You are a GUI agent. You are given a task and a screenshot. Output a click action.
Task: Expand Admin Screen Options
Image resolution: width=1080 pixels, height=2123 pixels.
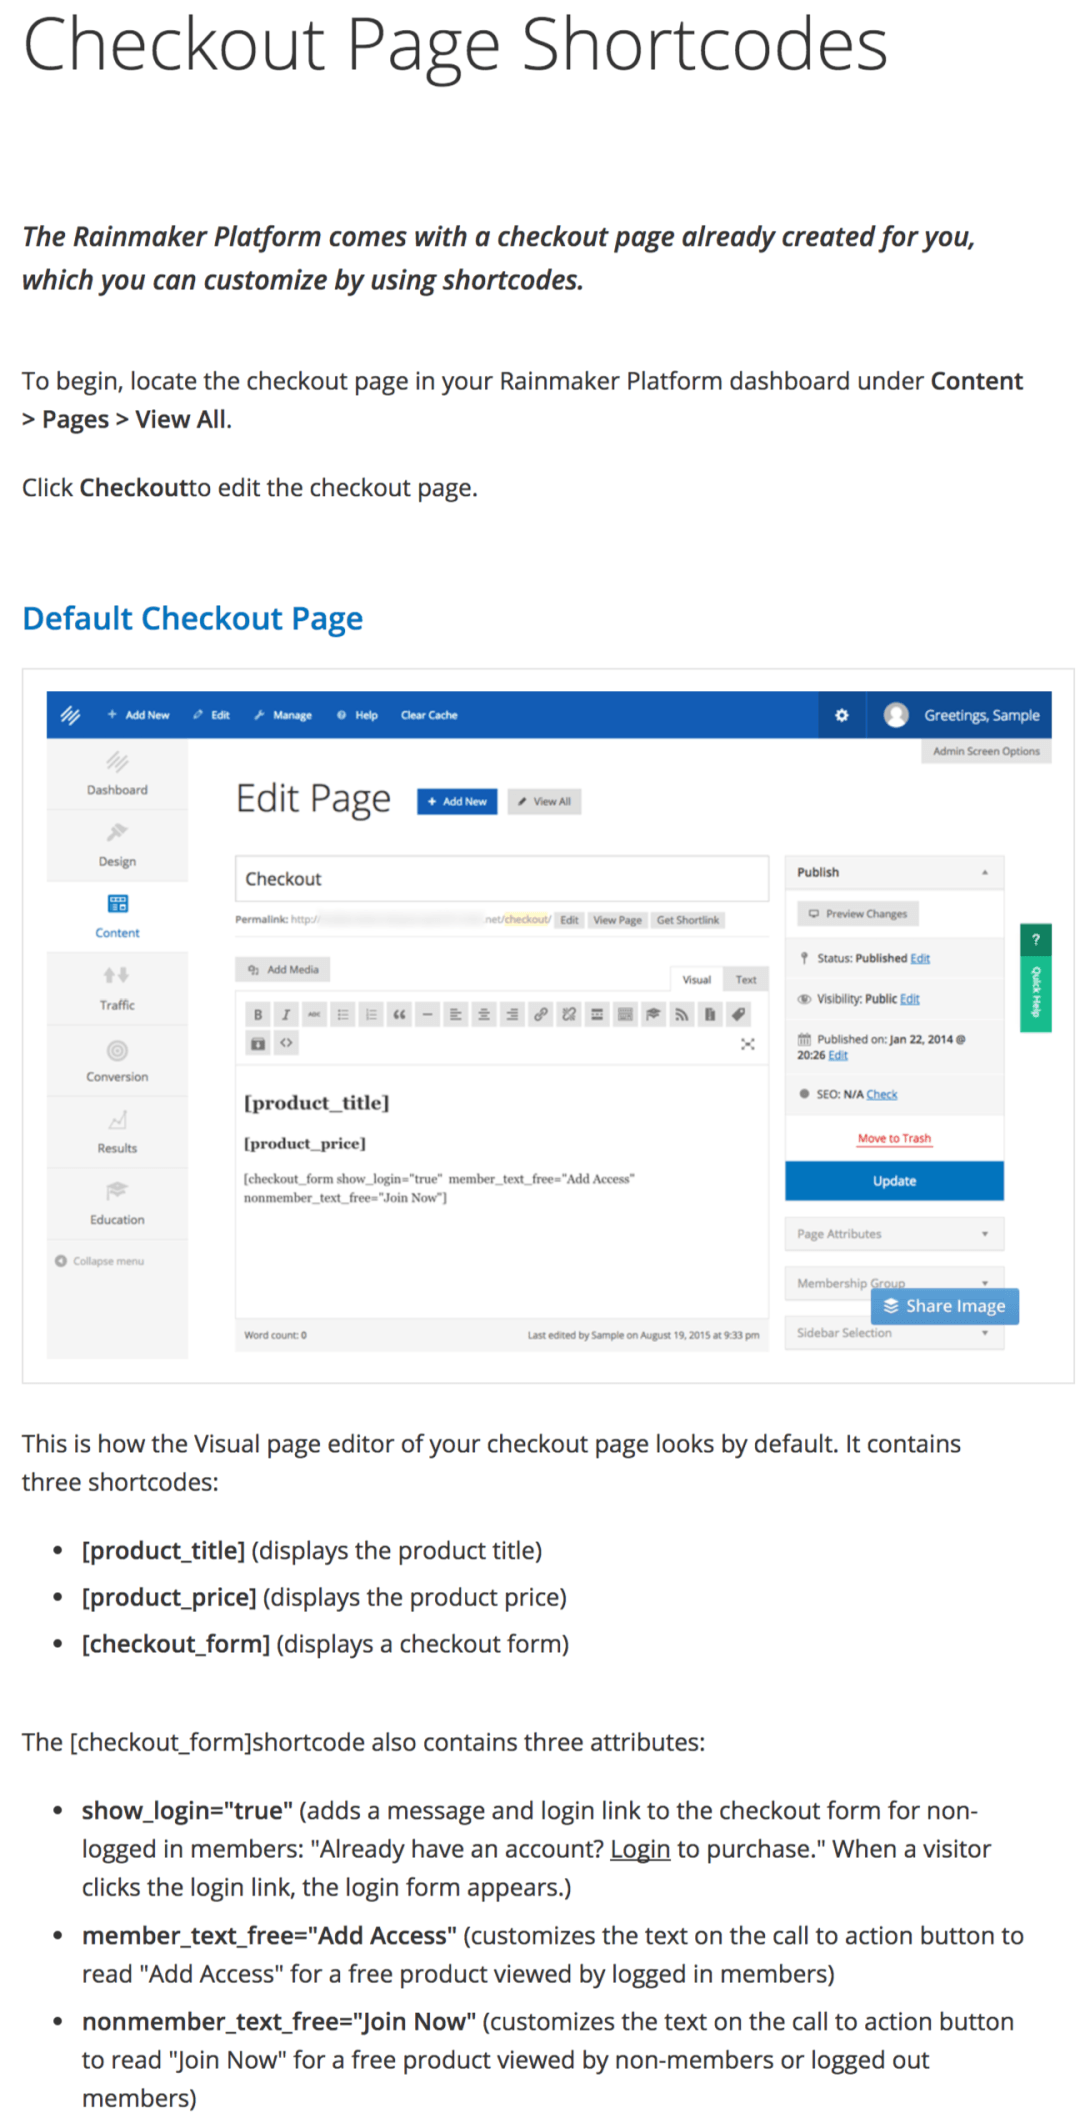coord(986,751)
